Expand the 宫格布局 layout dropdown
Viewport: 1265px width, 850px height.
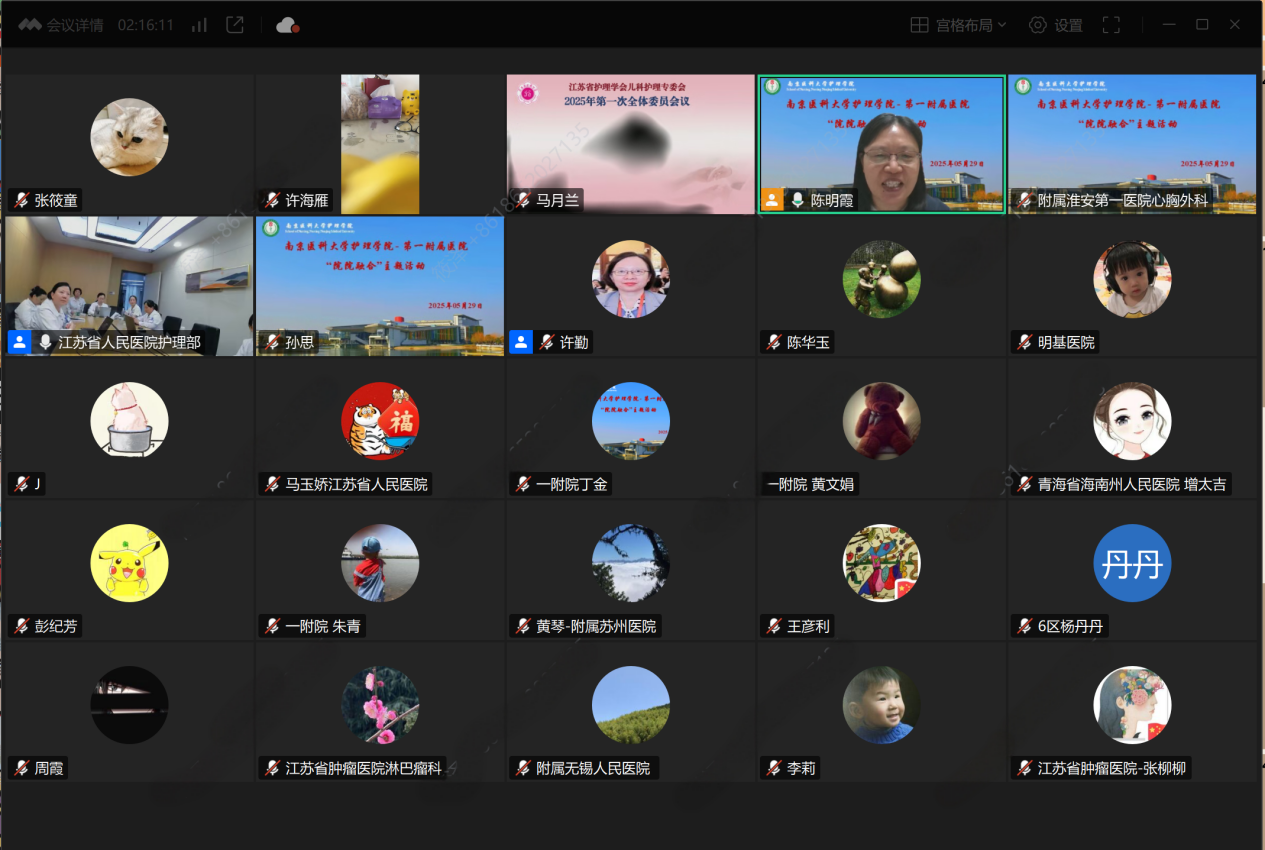(958, 25)
